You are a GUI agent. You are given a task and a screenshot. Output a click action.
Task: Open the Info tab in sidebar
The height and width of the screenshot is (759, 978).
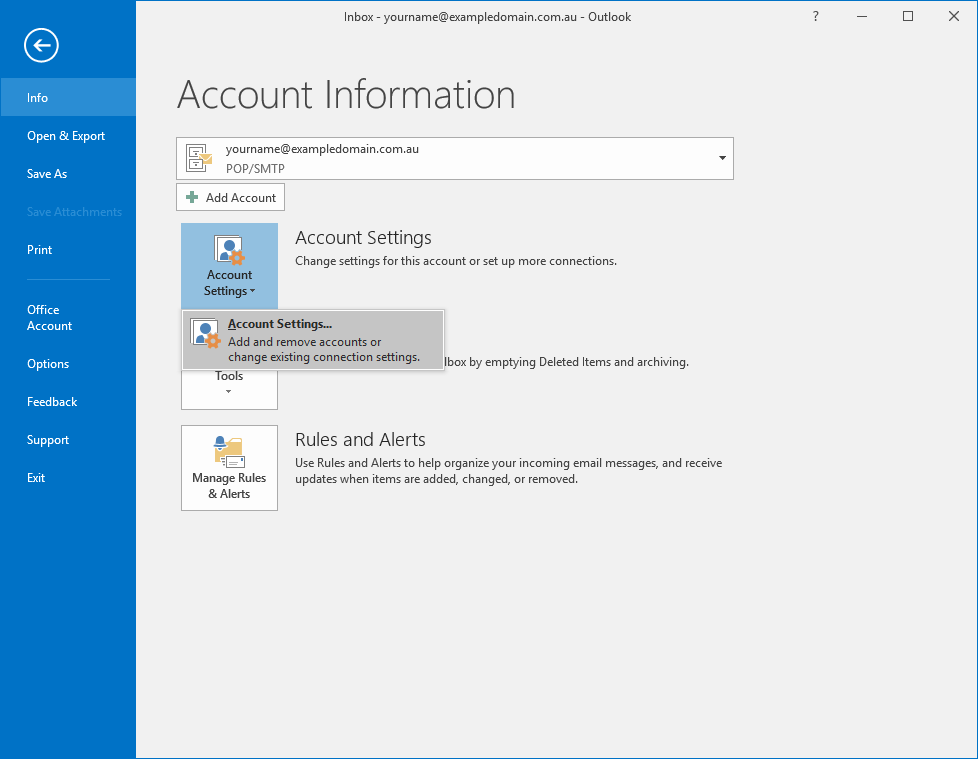pos(38,98)
